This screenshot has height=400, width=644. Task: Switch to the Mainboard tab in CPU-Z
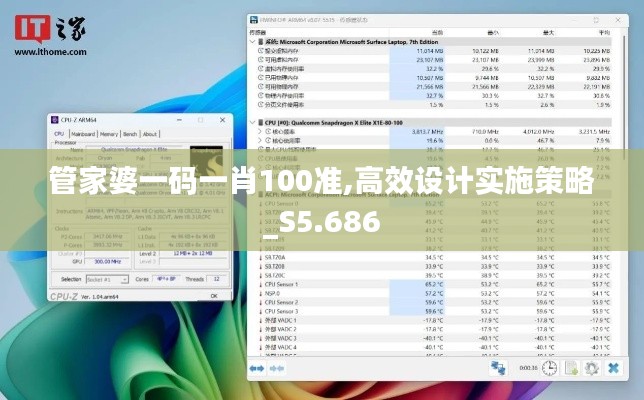click(x=83, y=134)
